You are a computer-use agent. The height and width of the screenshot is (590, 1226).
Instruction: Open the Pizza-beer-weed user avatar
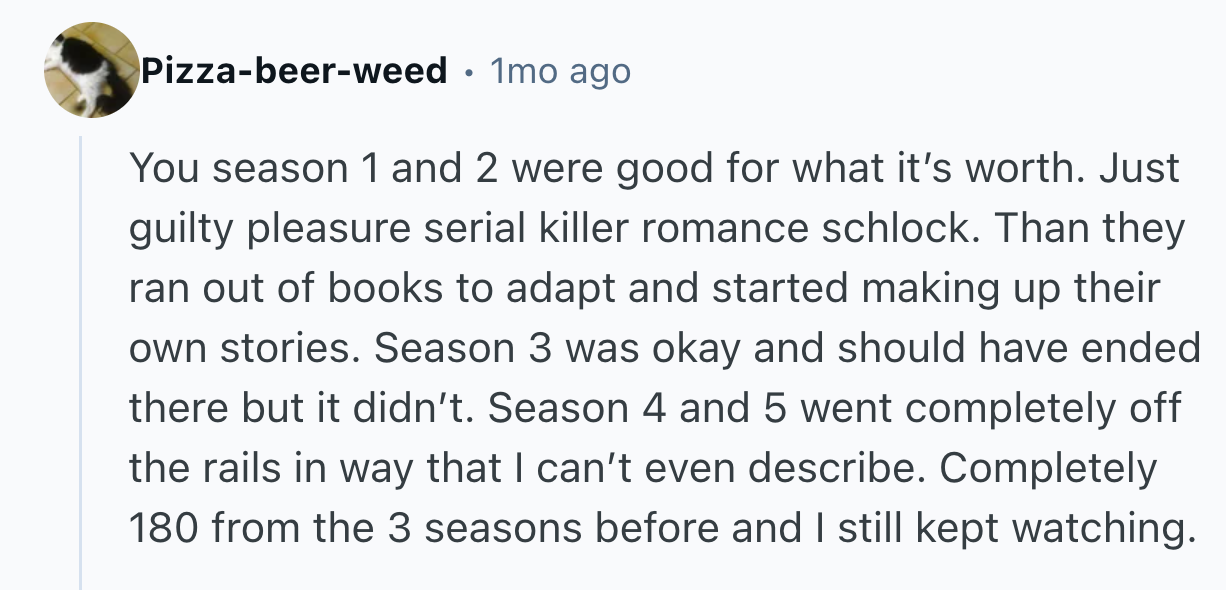click(91, 70)
